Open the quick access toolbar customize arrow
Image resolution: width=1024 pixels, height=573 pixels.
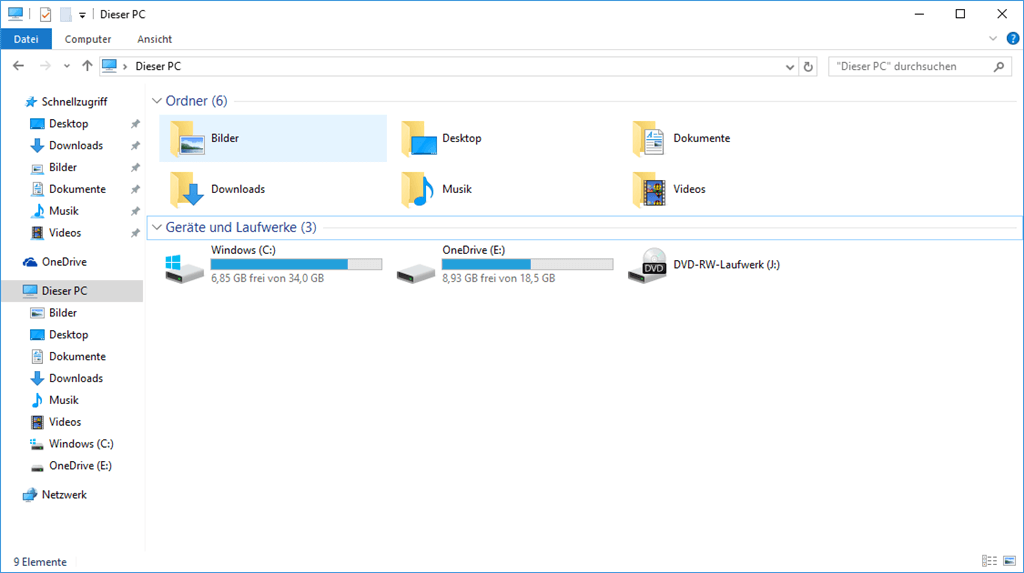coord(82,15)
